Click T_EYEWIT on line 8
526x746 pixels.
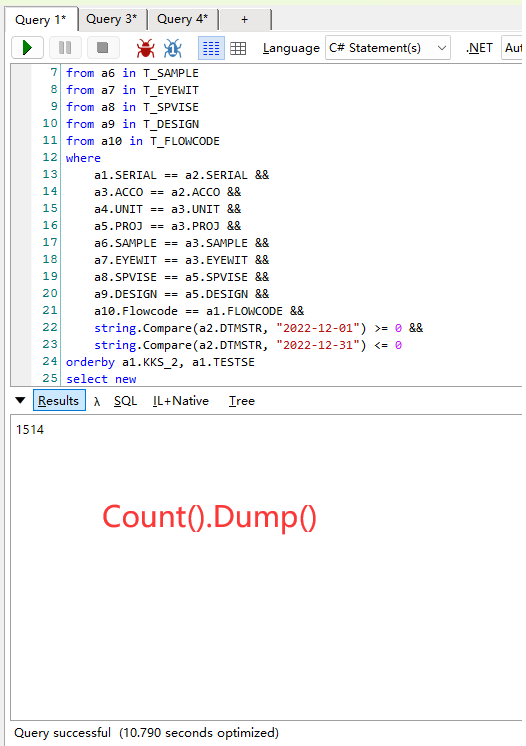pyautogui.click(x=171, y=90)
